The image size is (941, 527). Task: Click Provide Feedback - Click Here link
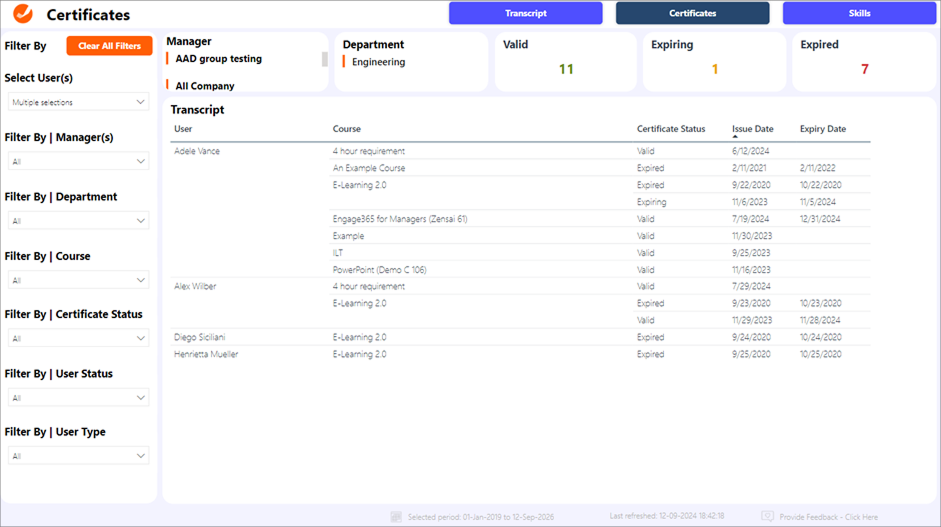point(828,517)
